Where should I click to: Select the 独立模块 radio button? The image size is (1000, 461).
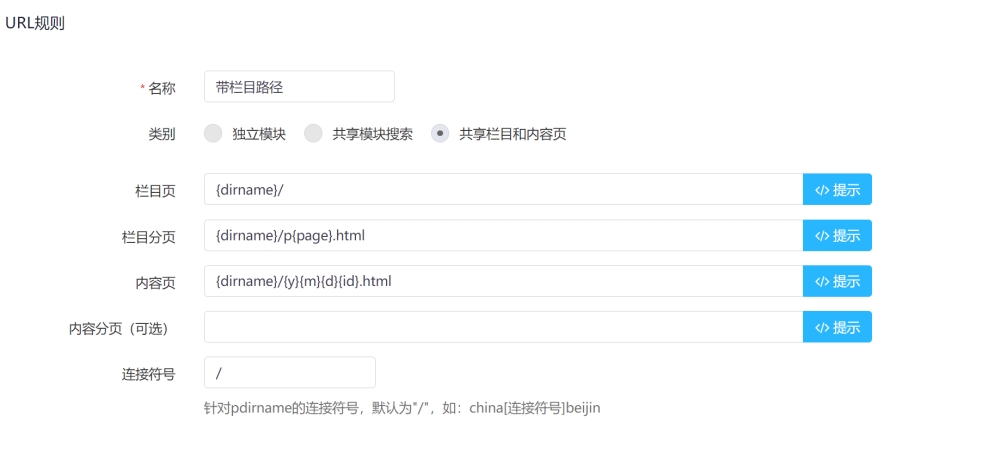tap(214, 134)
